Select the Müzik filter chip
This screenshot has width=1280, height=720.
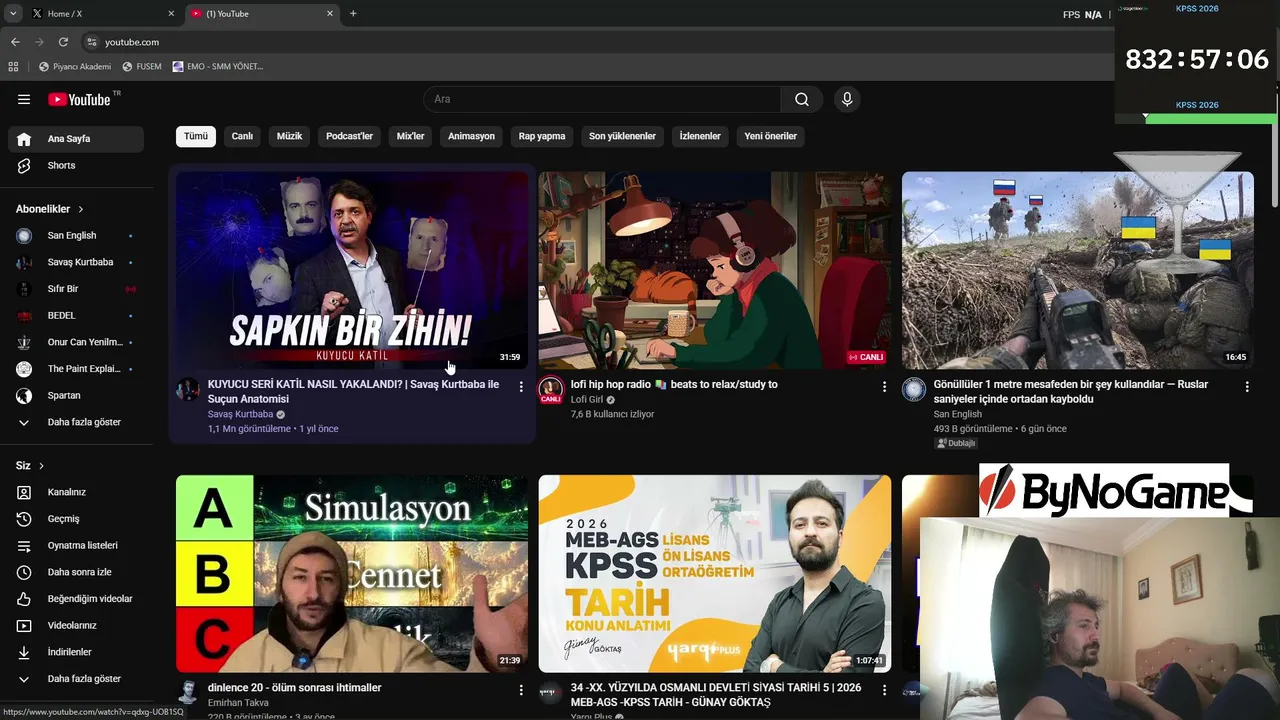(289, 136)
